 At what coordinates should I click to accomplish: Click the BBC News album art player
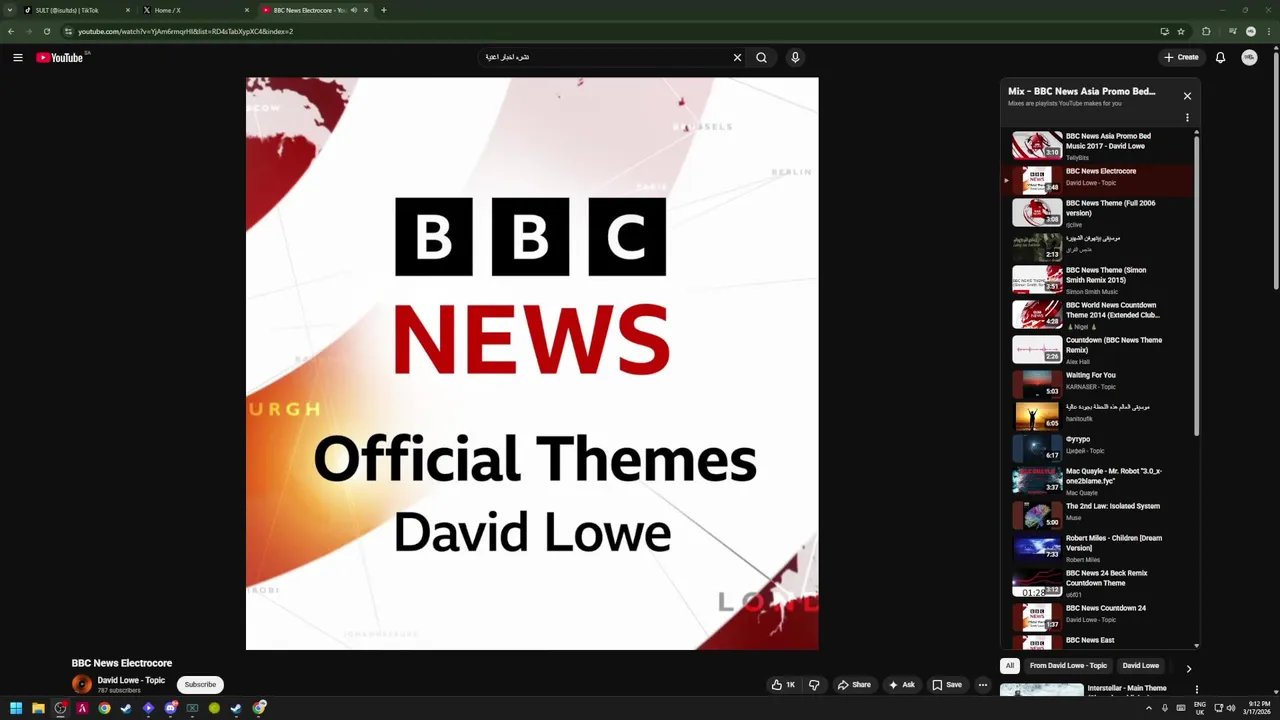pyautogui.click(x=532, y=364)
